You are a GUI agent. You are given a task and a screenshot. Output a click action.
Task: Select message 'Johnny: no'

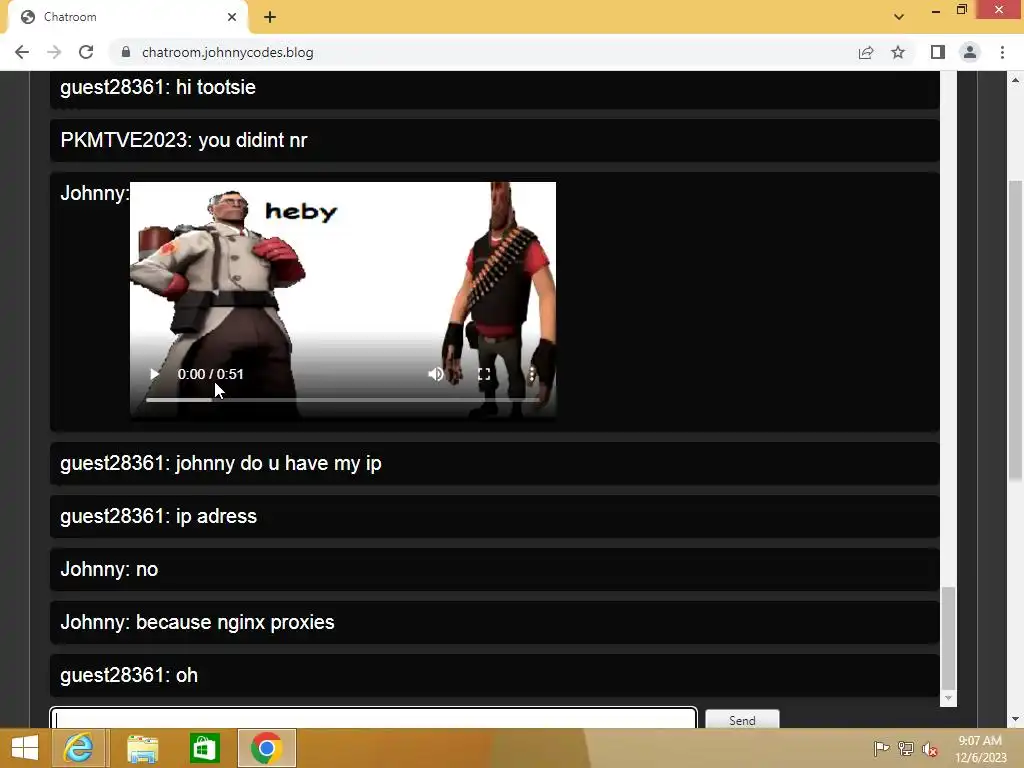[494, 569]
